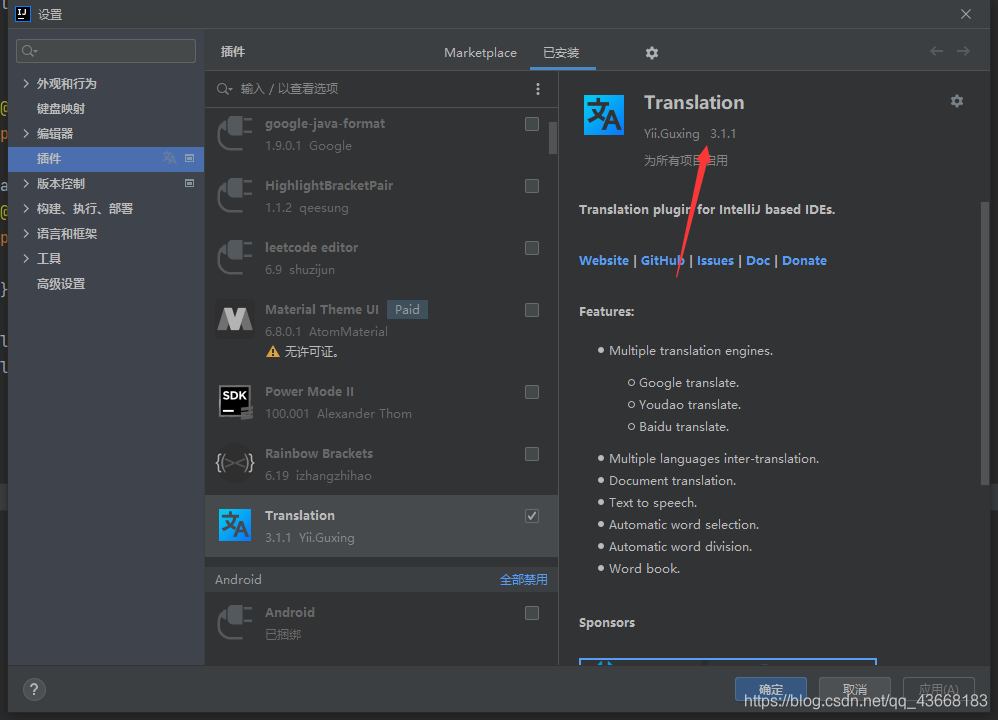This screenshot has width=998, height=720.
Task: Enable the Power Mode II checkbox
Action: tap(532, 392)
